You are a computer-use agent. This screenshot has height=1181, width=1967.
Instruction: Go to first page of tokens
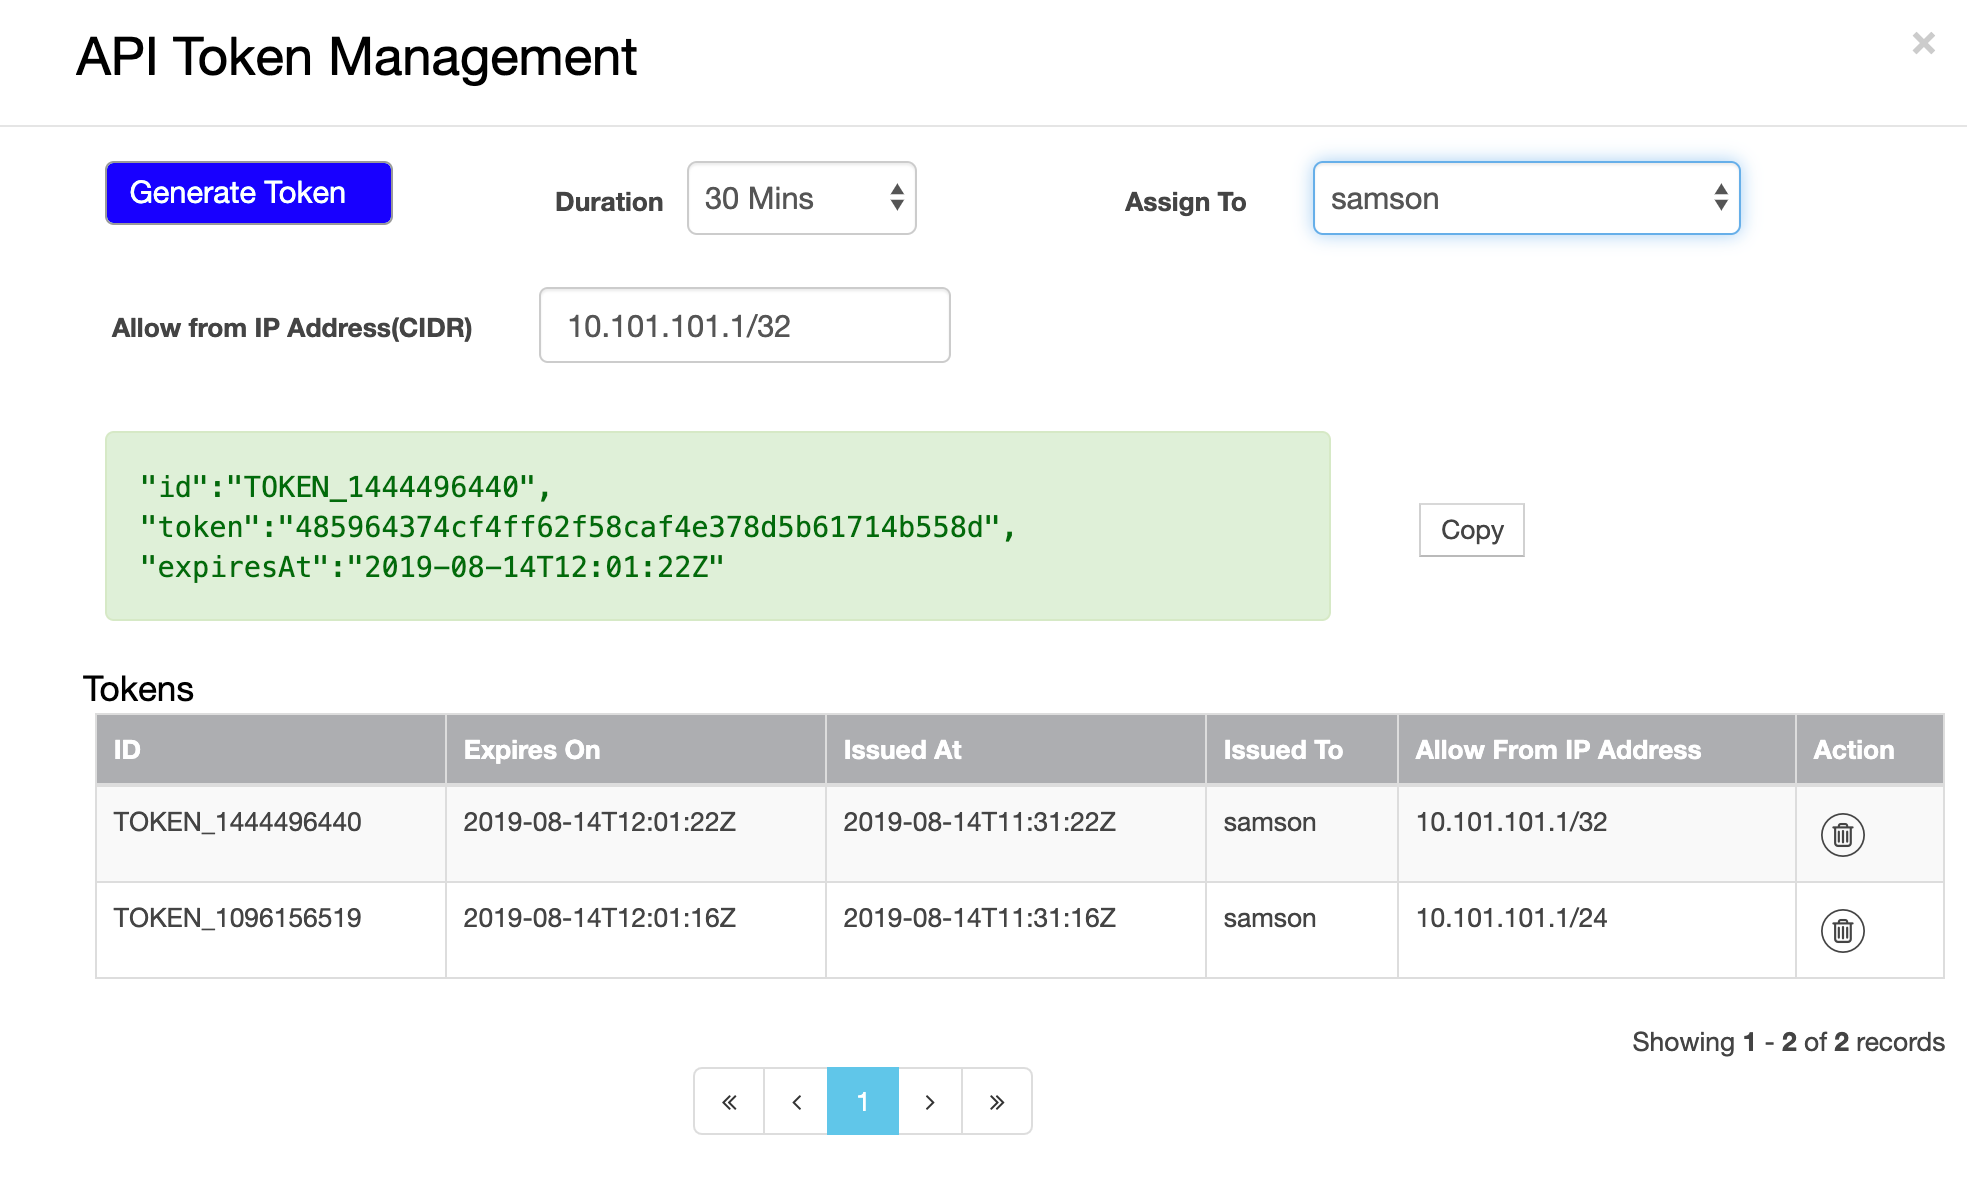pos(729,1101)
